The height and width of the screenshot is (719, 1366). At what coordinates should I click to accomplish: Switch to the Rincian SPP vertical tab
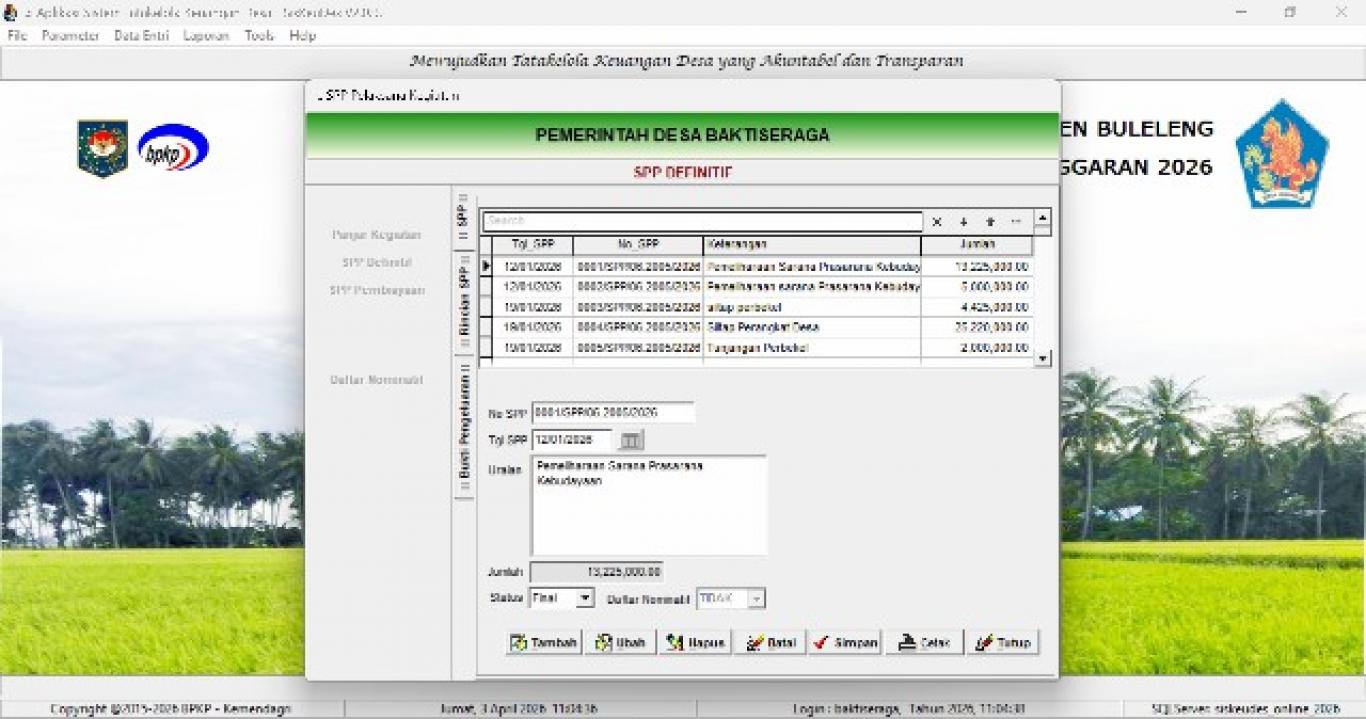coord(464,302)
